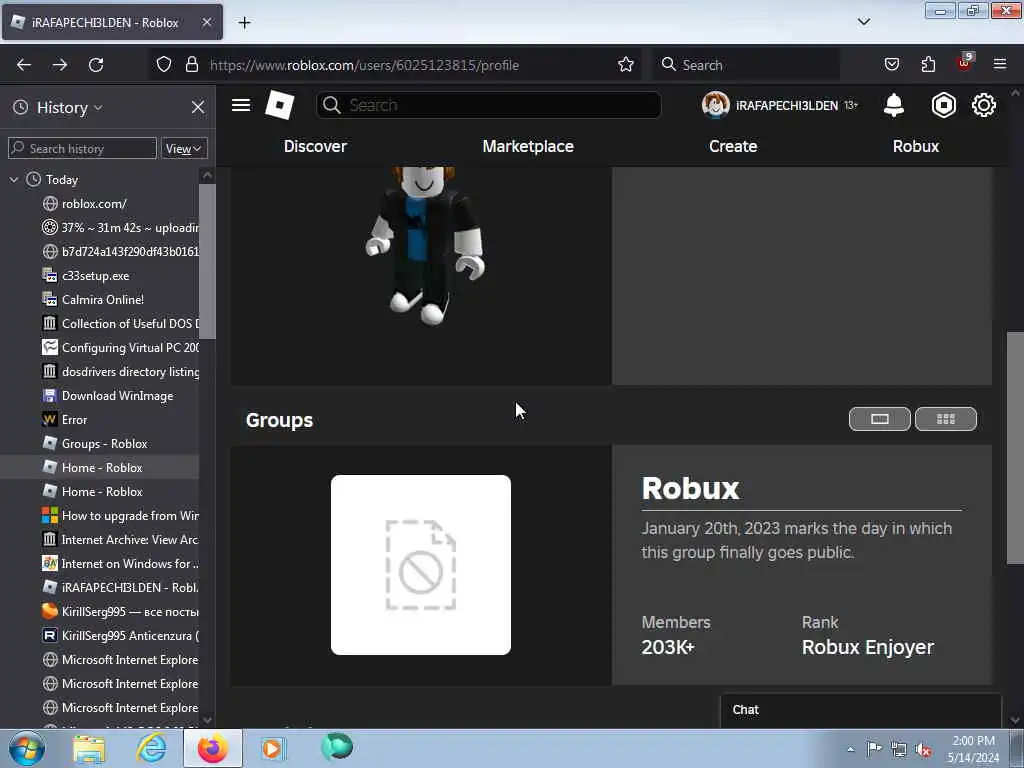Show the list all tabs chevron
The height and width of the screenshot is (768, 1024).
pyautogui.click(x=863, y=22)
